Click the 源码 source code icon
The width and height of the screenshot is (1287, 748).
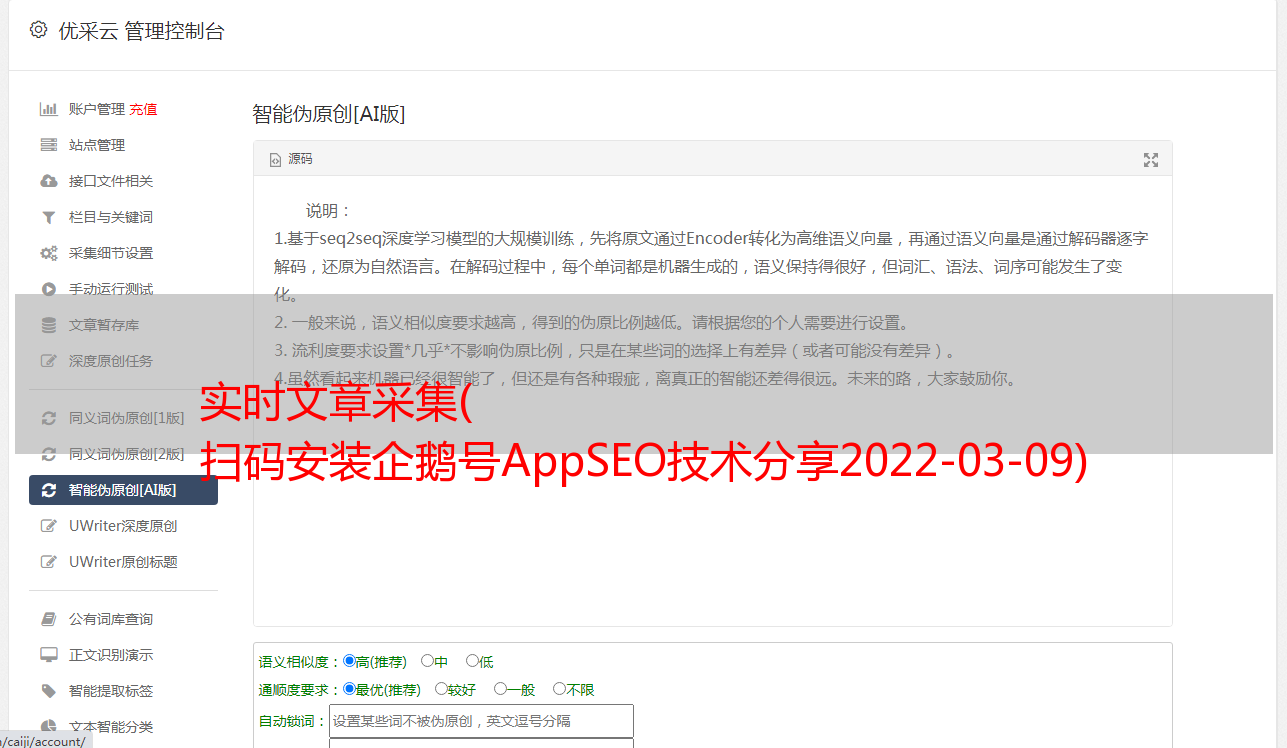pyautogui.click(x=275, y=160)
